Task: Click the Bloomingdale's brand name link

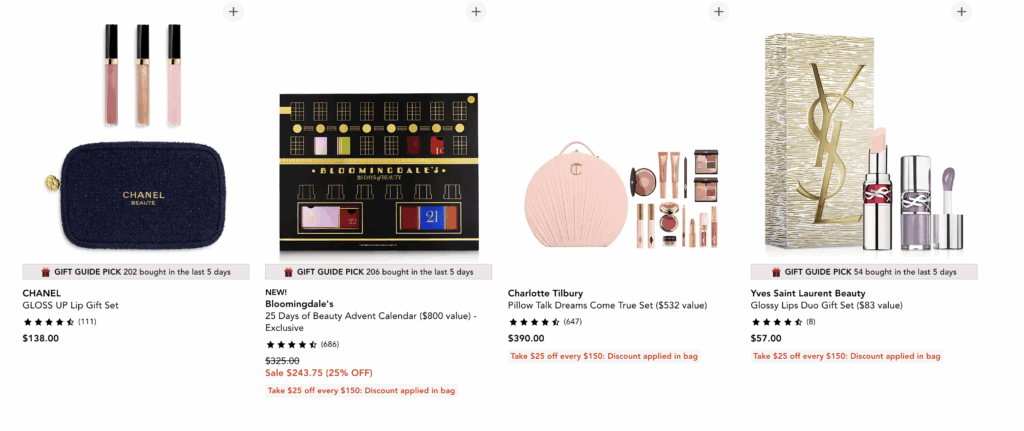Action: point(300,303)
